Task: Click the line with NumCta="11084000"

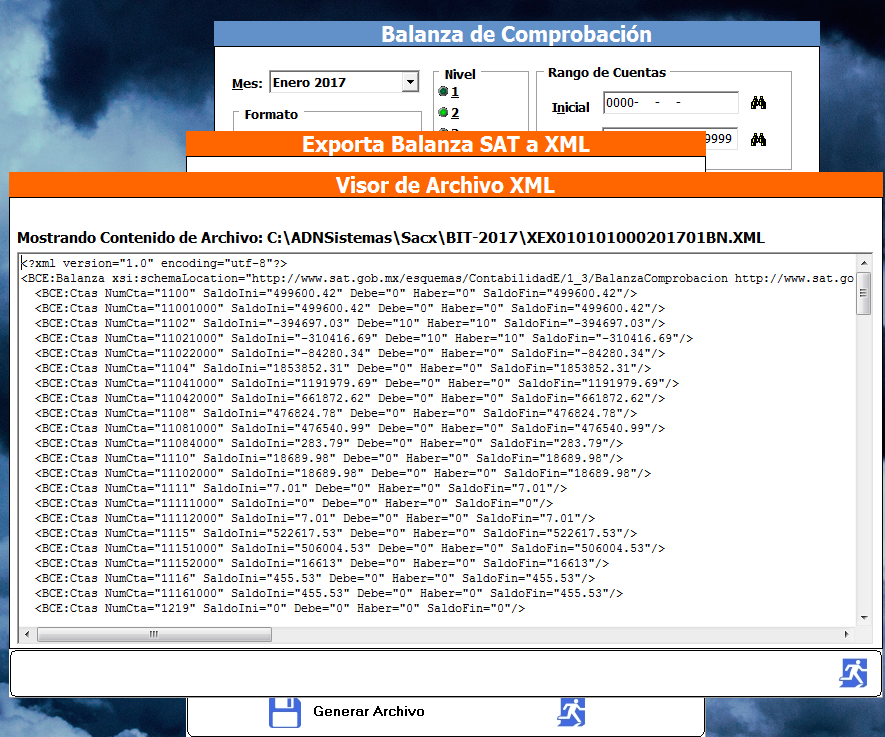Action: (329, 444)
